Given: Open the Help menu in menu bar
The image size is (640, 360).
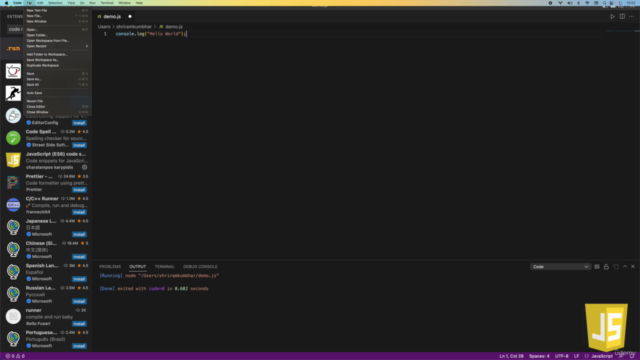Looking at the screenshot, I should pos(139,3).
